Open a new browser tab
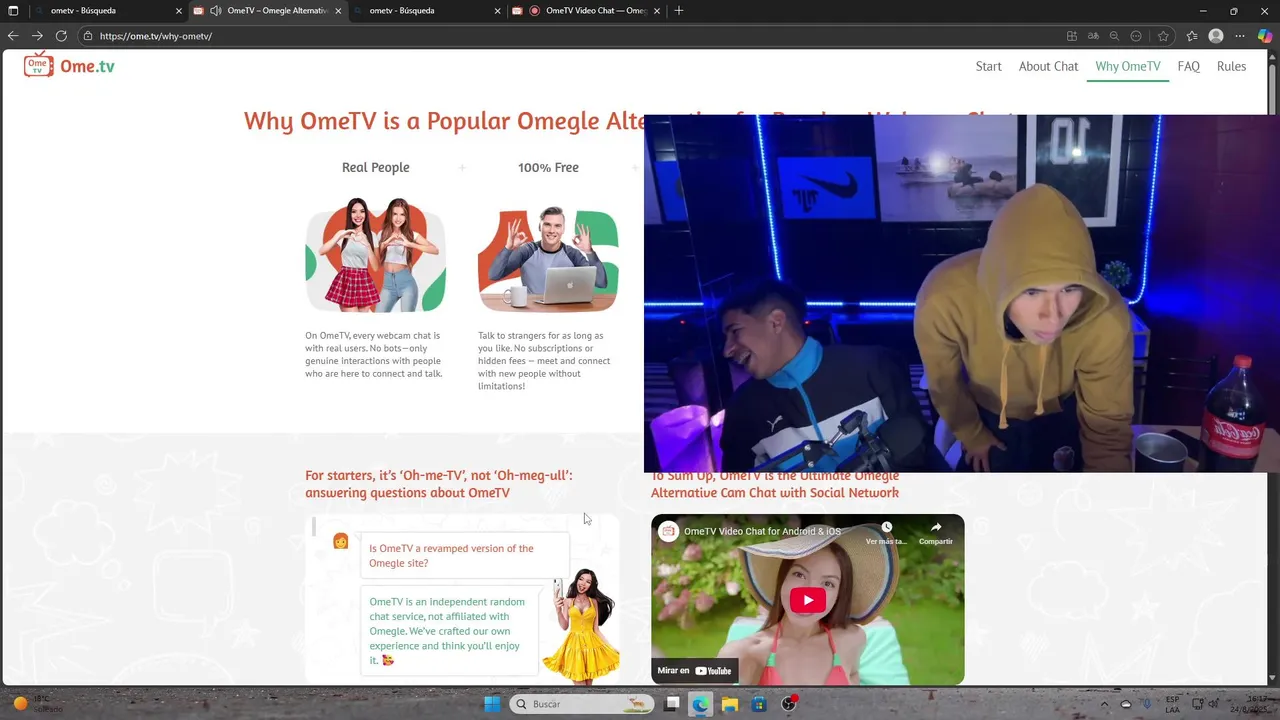This screenshot has width=1280, height=720. pos(679,11)
